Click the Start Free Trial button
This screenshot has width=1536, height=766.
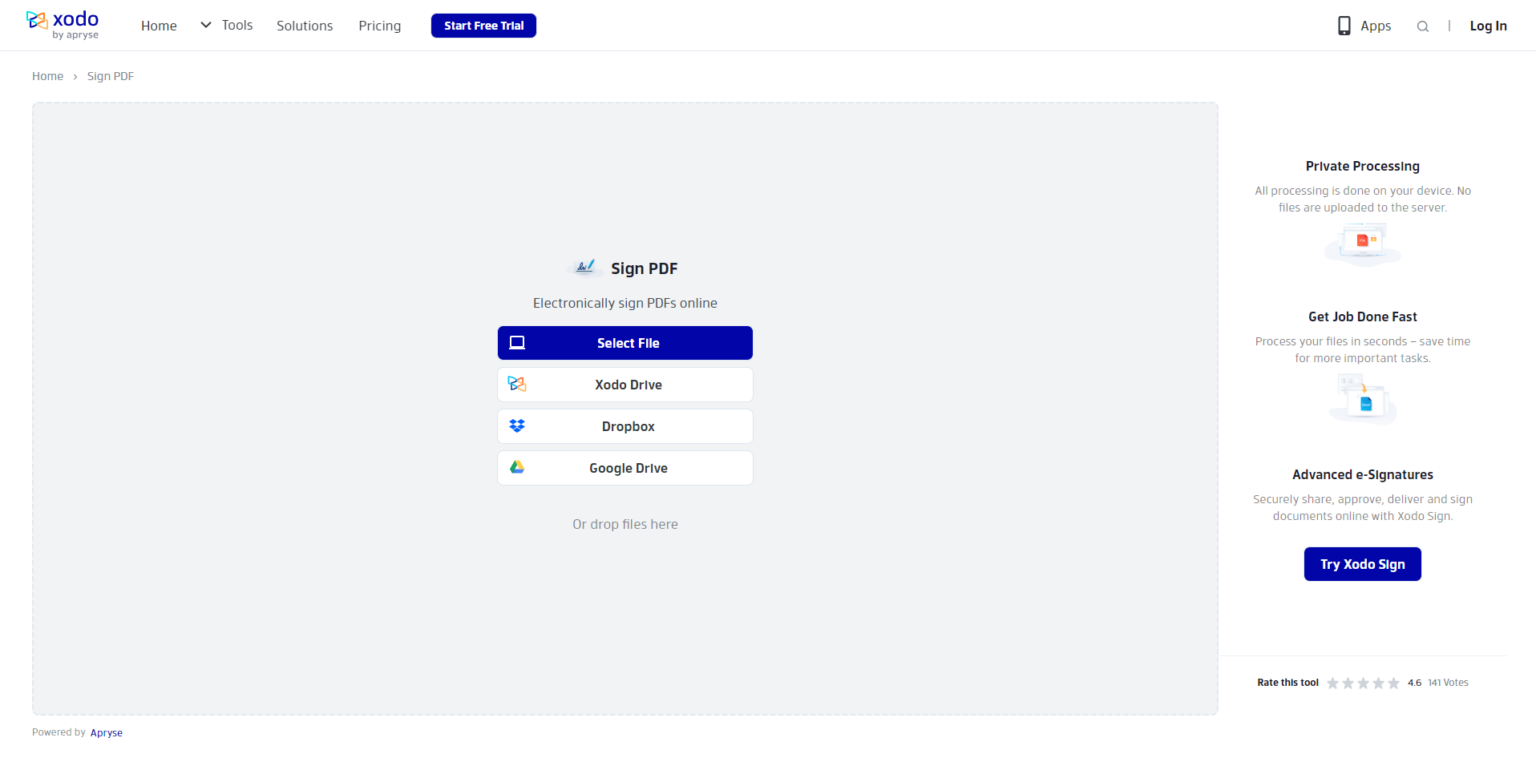pyautogui.click(x=483, y=25)
